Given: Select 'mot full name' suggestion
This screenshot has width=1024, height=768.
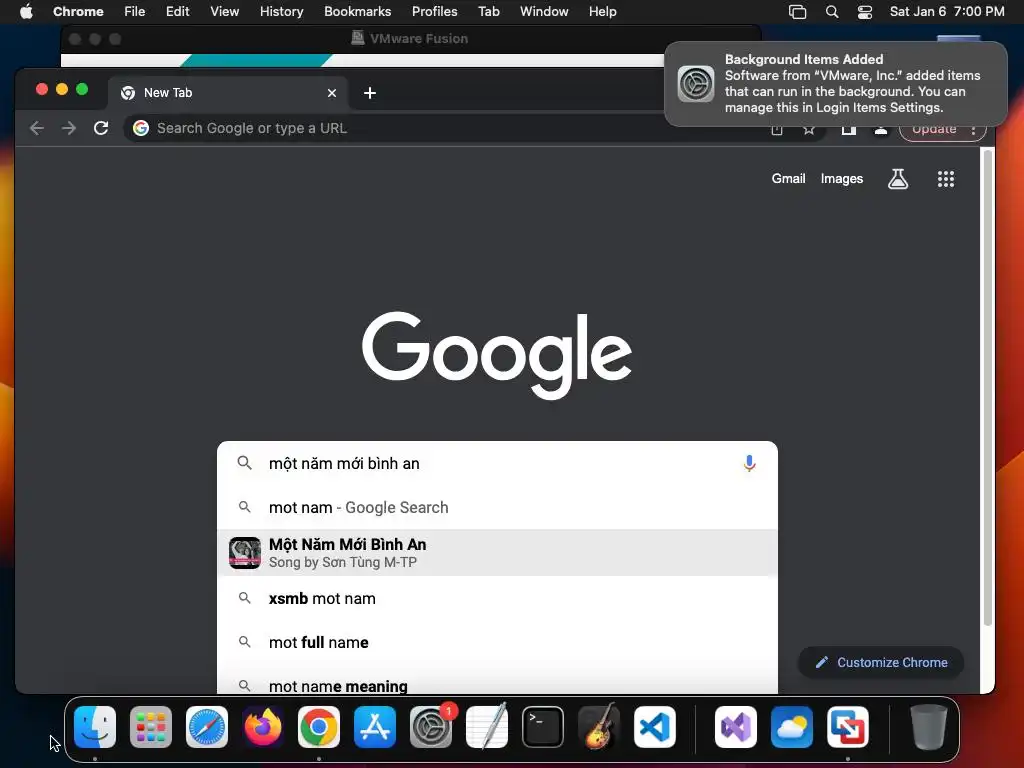Looking at the screenshot, I should [497, 643].
